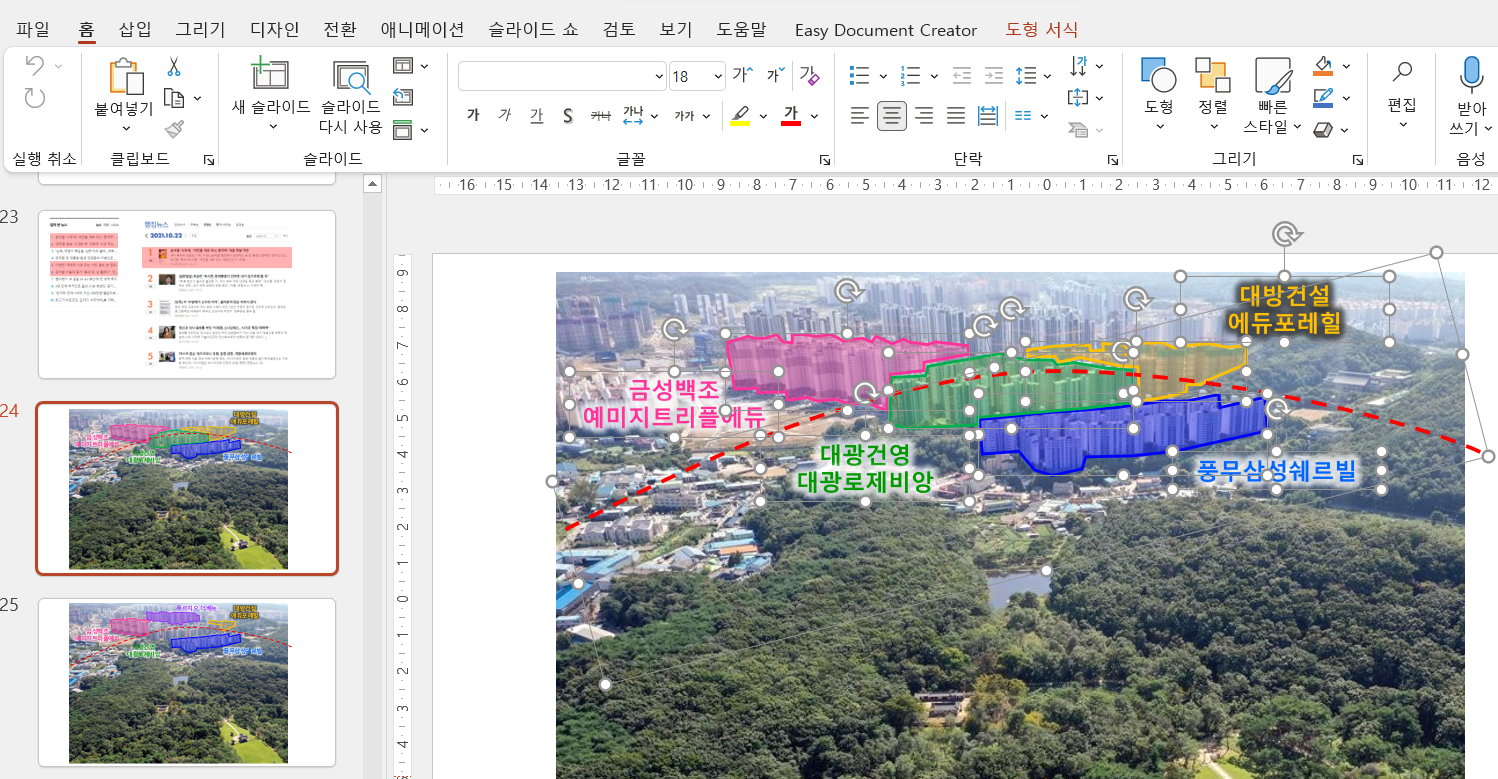Click the Copy icon
Image resolution: width=1498 pixels, height=779 pixels.
pyautogui.click(x=174, y=98)
